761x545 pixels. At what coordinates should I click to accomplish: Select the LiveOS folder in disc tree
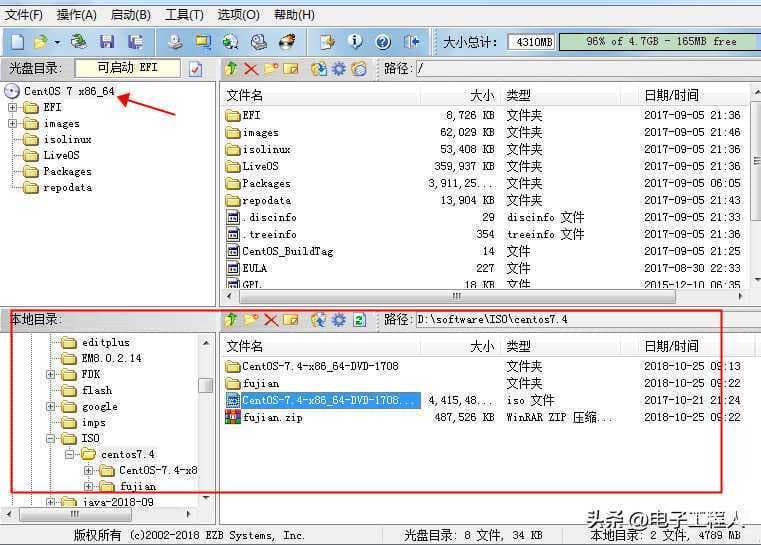coord(61,155)
